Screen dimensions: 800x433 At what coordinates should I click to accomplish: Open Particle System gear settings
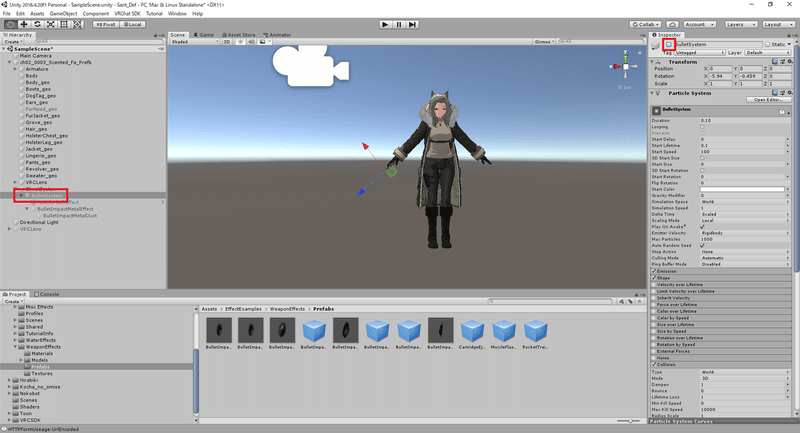(x=789, y=93)
